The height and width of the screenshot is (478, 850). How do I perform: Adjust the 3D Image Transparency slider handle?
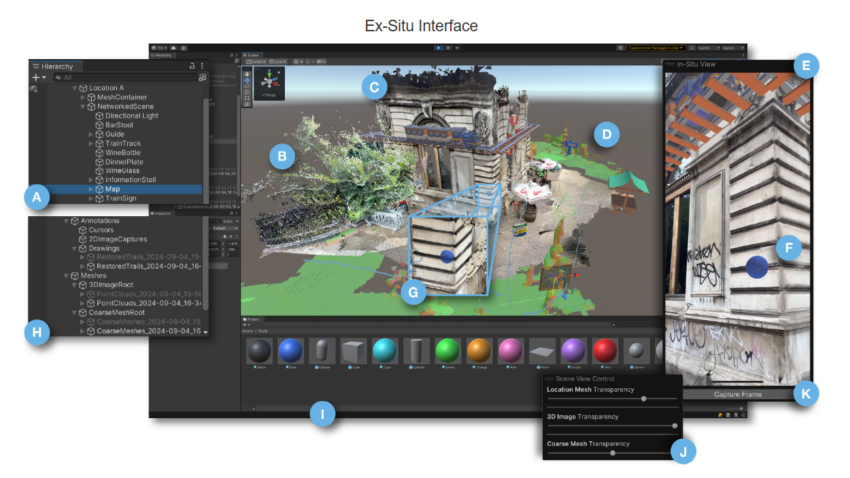pos(674,426)
